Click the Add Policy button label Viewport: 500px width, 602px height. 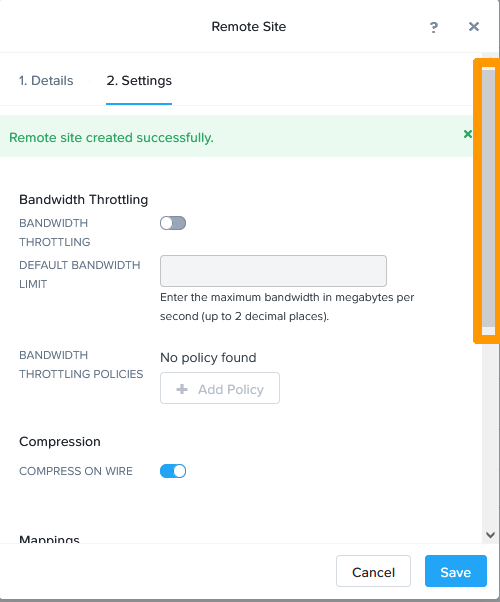point(231,389)
